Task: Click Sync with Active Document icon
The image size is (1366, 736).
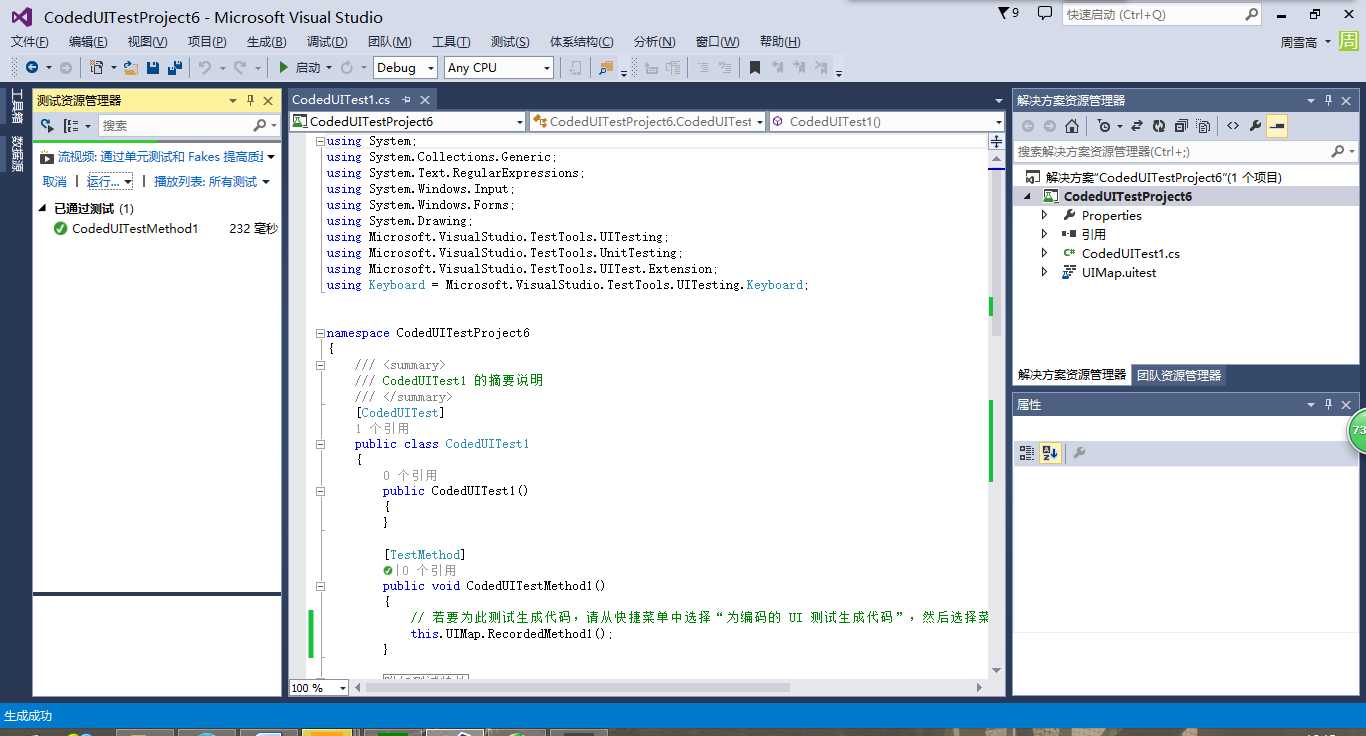Action: (1137, 126)
